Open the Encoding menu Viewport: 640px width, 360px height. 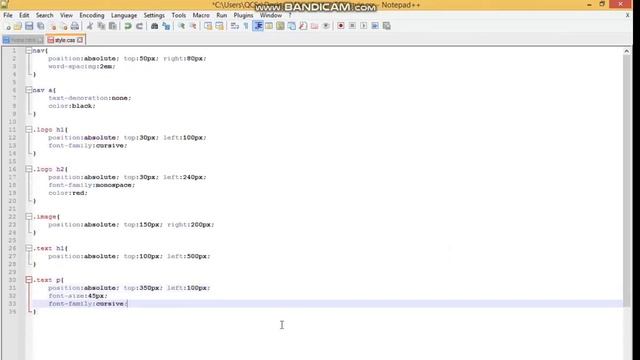(x=92, y=15)
